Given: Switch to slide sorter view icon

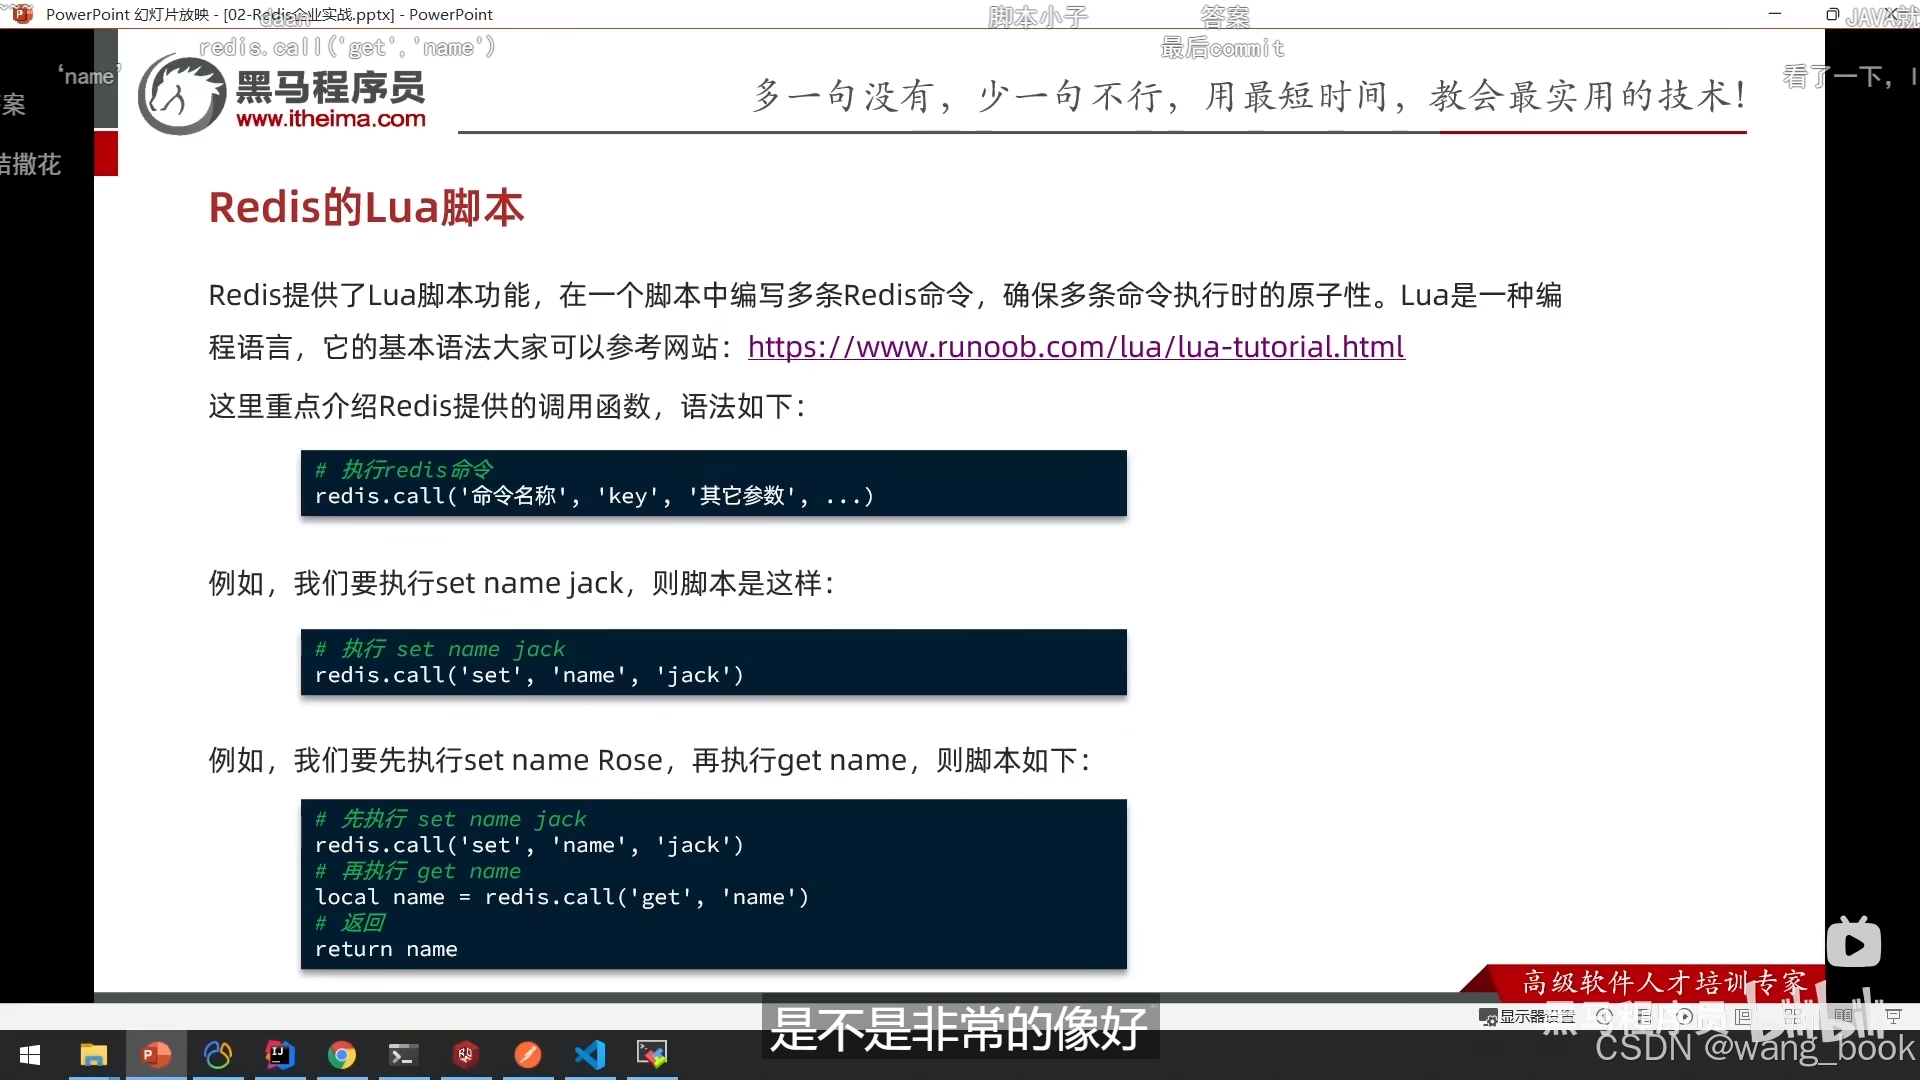Looking at the screenshot, I should [x=1793, y=1016].
